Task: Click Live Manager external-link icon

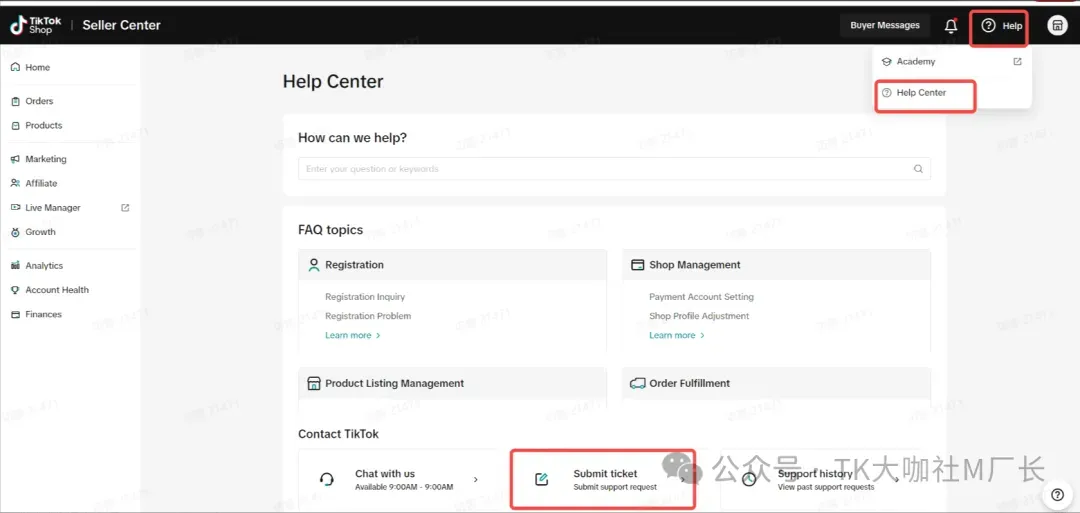Action: click(x=125, y=207)
